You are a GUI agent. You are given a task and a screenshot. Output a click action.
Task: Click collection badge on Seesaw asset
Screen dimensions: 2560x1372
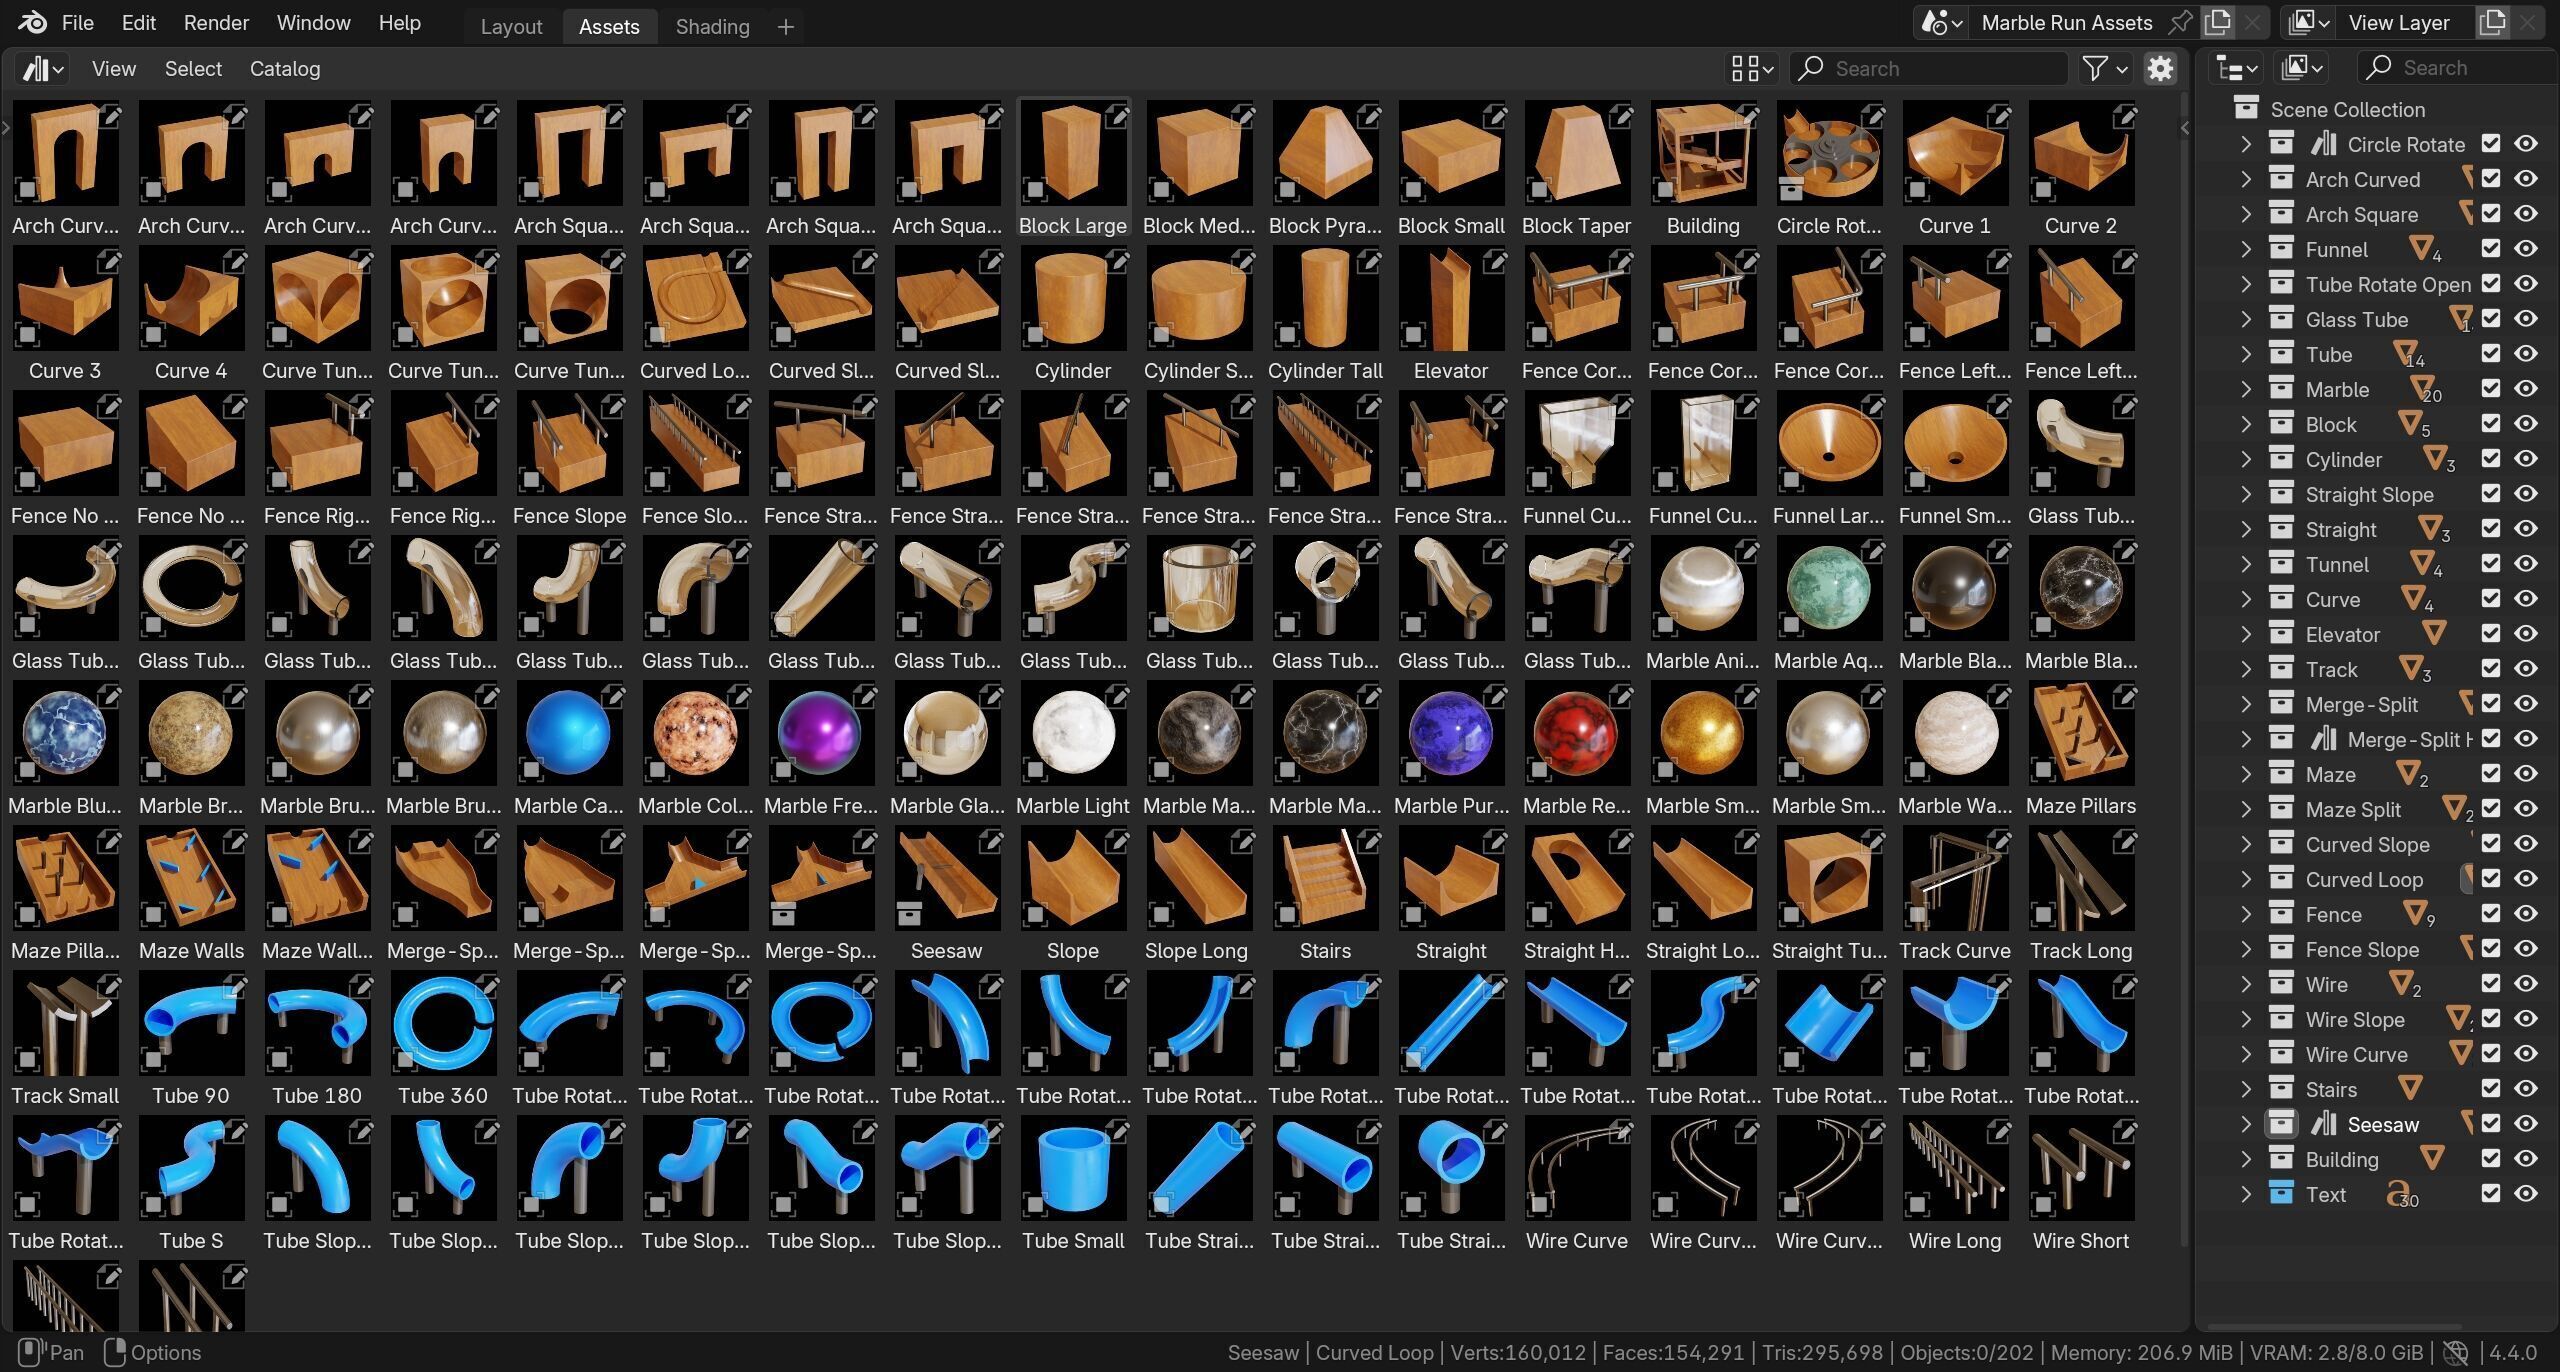pyautogui.click(x=909, y=913)
